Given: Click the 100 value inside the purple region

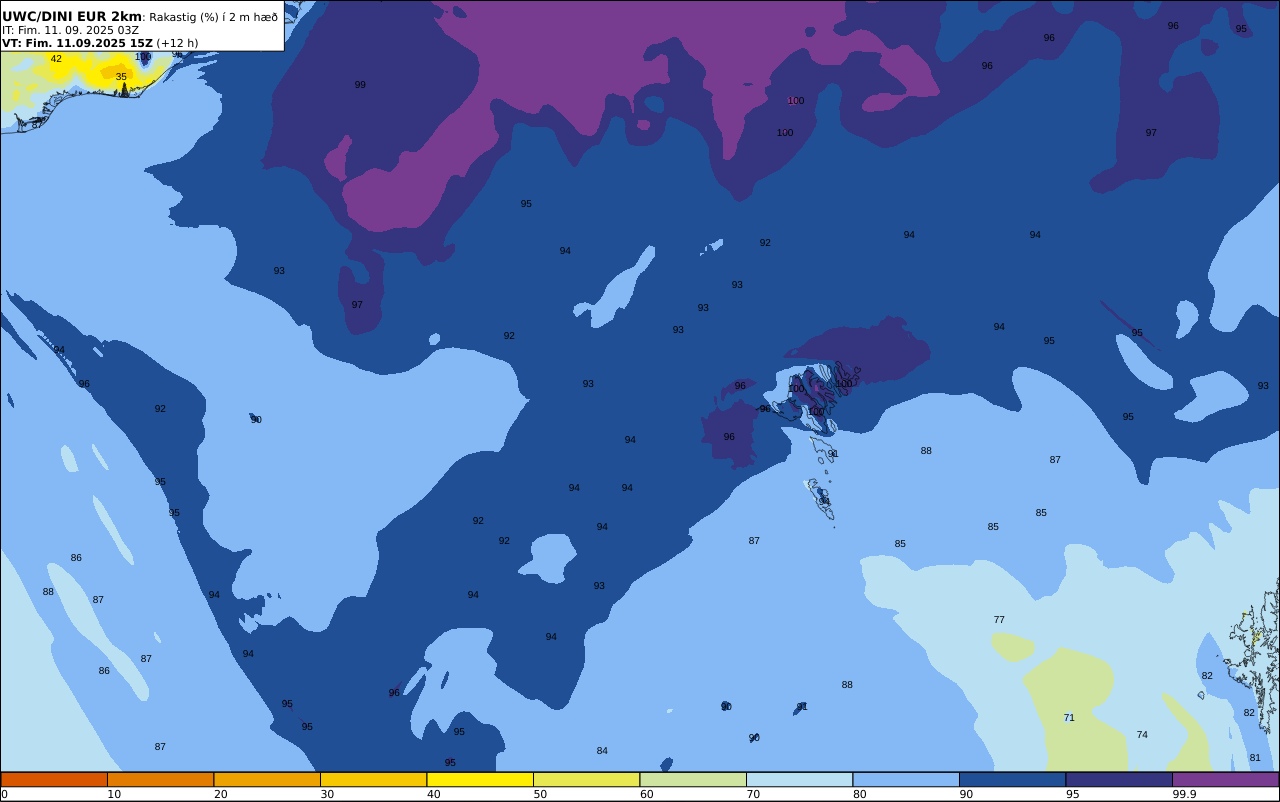Looking at the screenshot, I should [x=796, y=101].
